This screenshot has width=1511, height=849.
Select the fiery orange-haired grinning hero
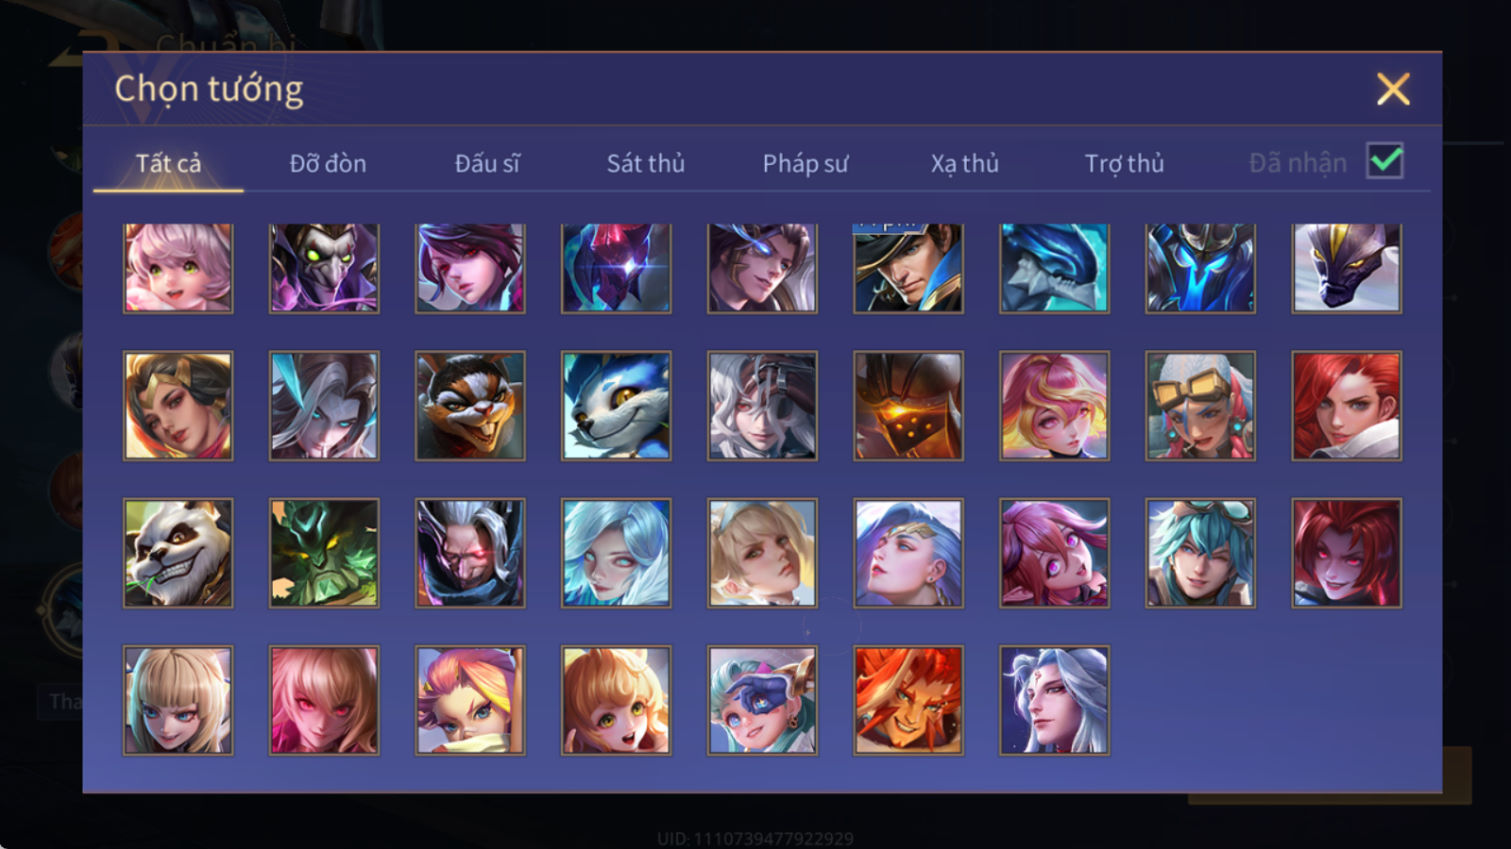[908, 700]
